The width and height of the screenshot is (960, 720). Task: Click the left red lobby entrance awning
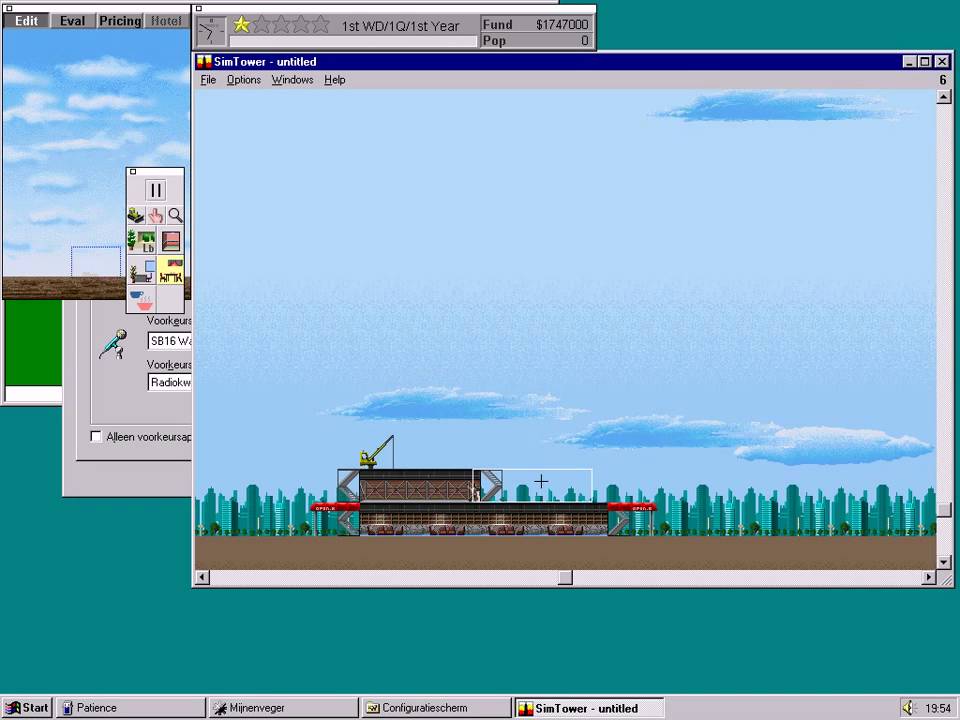tap(334, 507)
